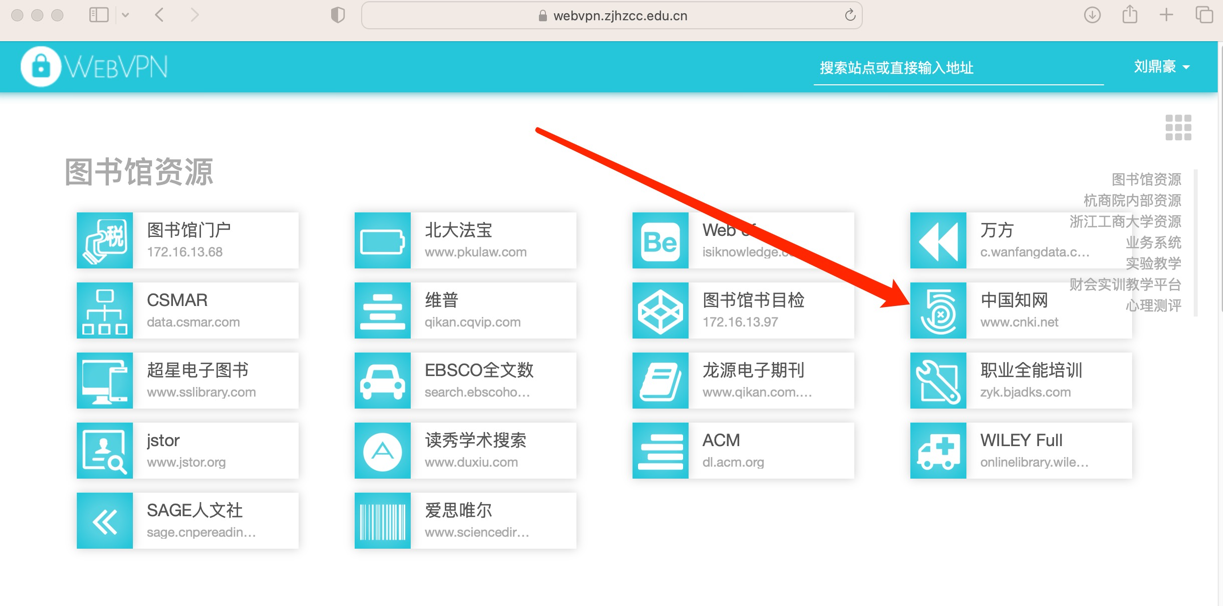Click the 中国知网 icon
Screen dimensions: 1223x606
(939, 310)
